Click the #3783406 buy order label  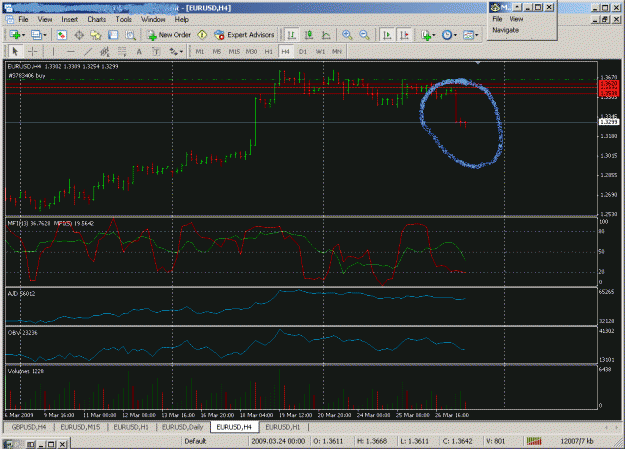(26, 75)
